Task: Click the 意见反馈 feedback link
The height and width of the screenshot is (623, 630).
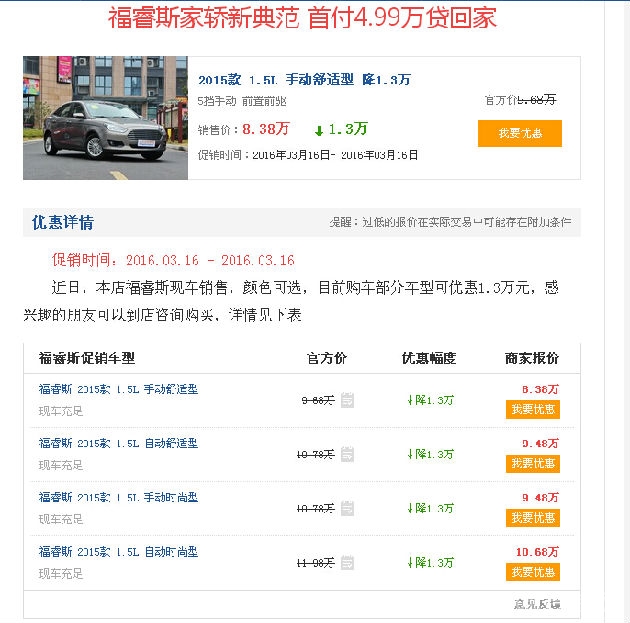Action: [x=537, y=604]
